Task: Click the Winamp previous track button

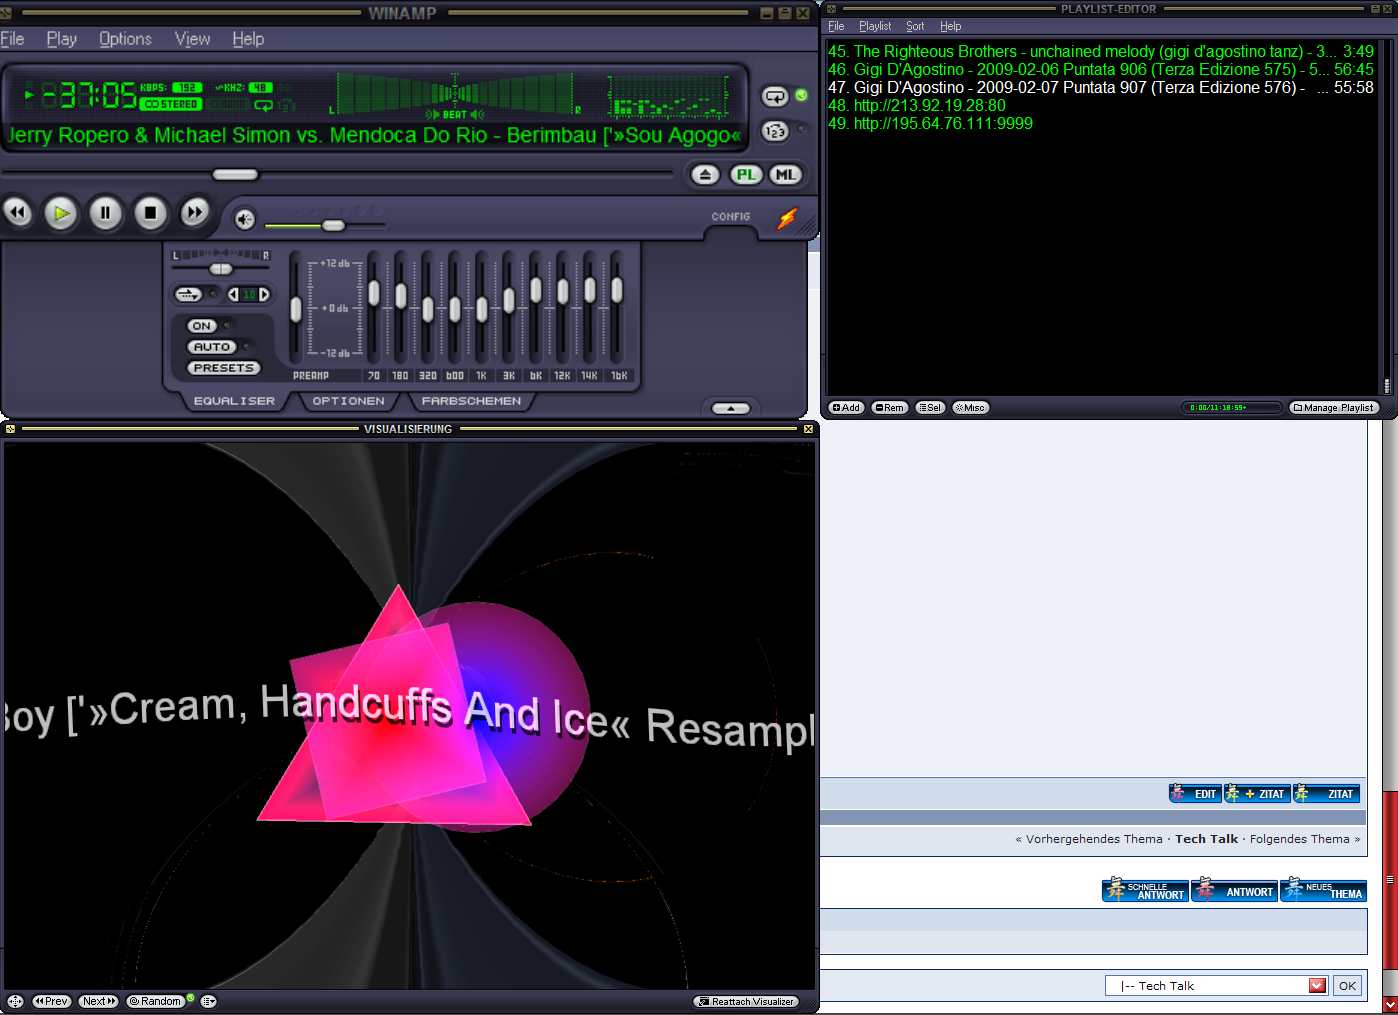Action: click(x=18, y=213)
